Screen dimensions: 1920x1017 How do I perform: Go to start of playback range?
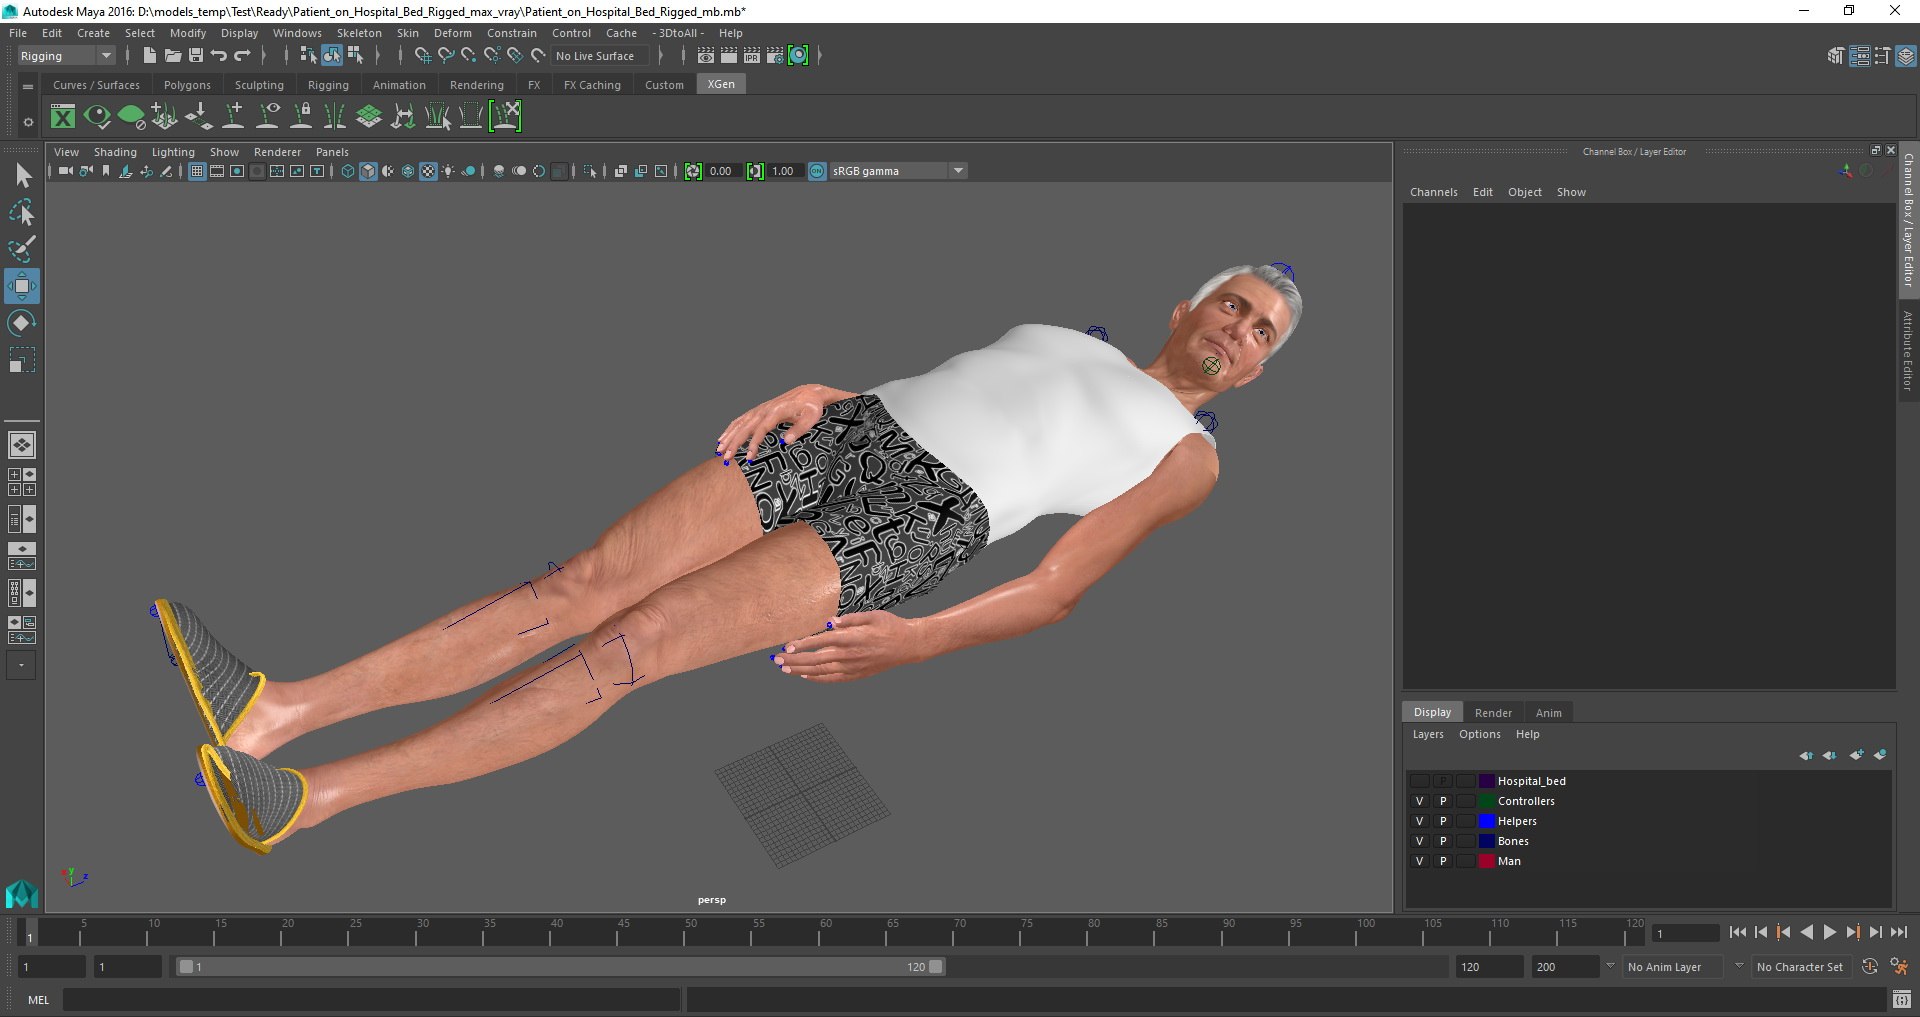click(1738, 932)
